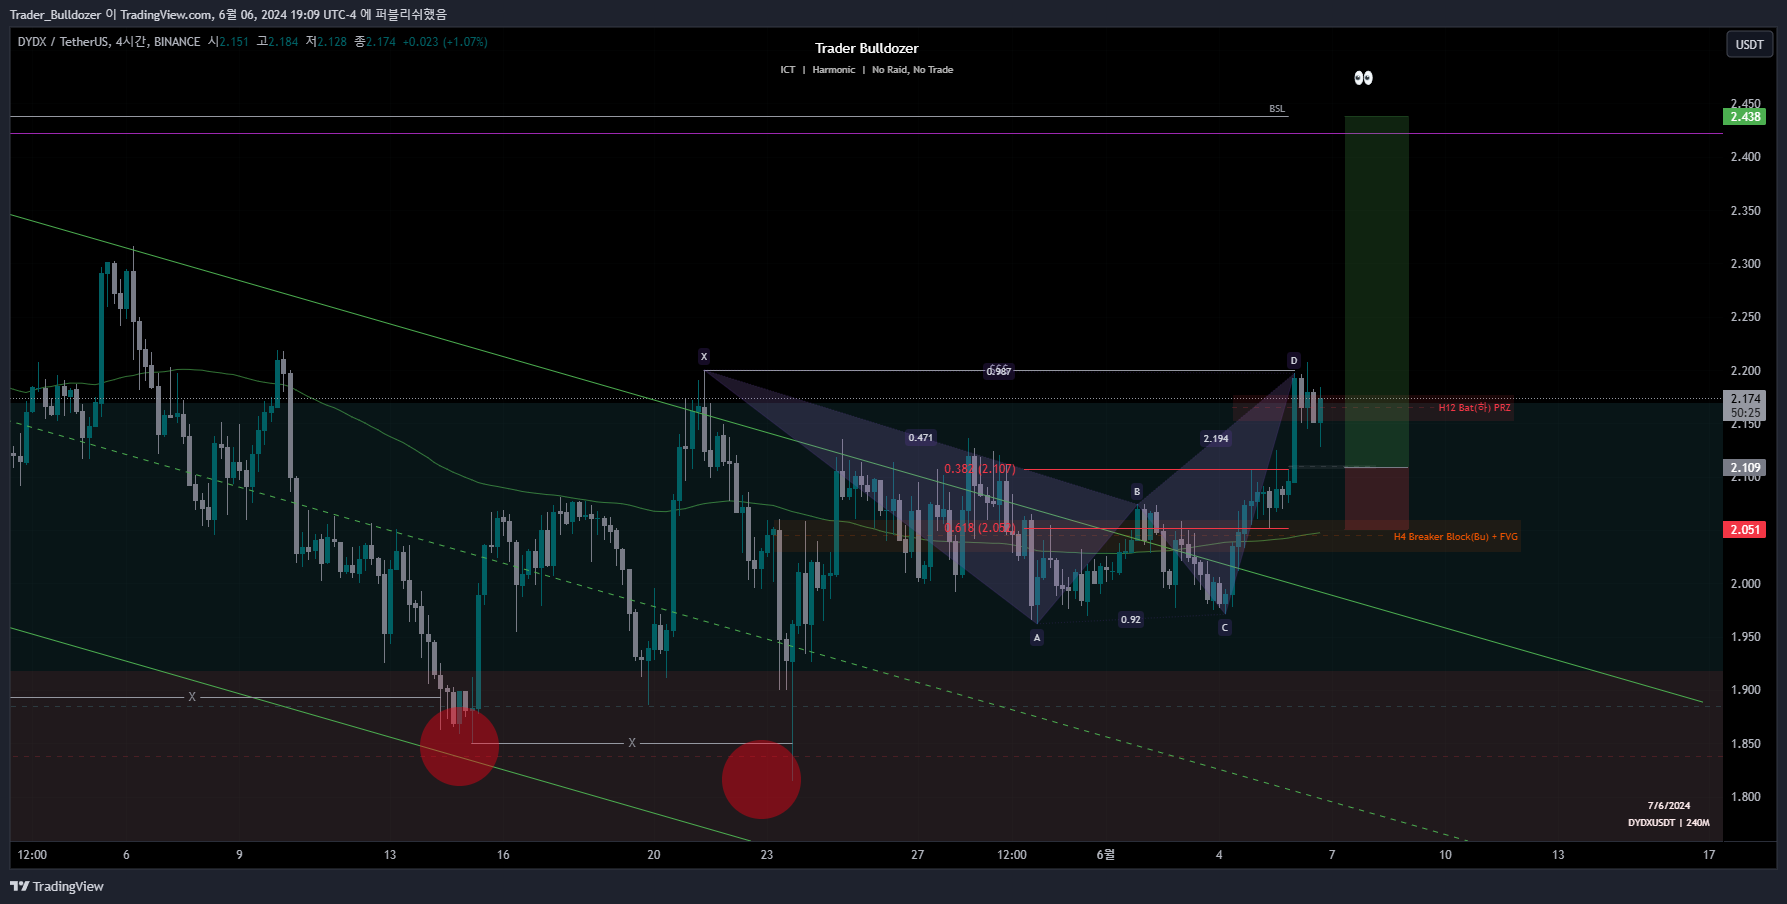Click the TradingView logo
Image resolution: width=1787 pixels, height=904 pixels.
click(x=57, y=886)
